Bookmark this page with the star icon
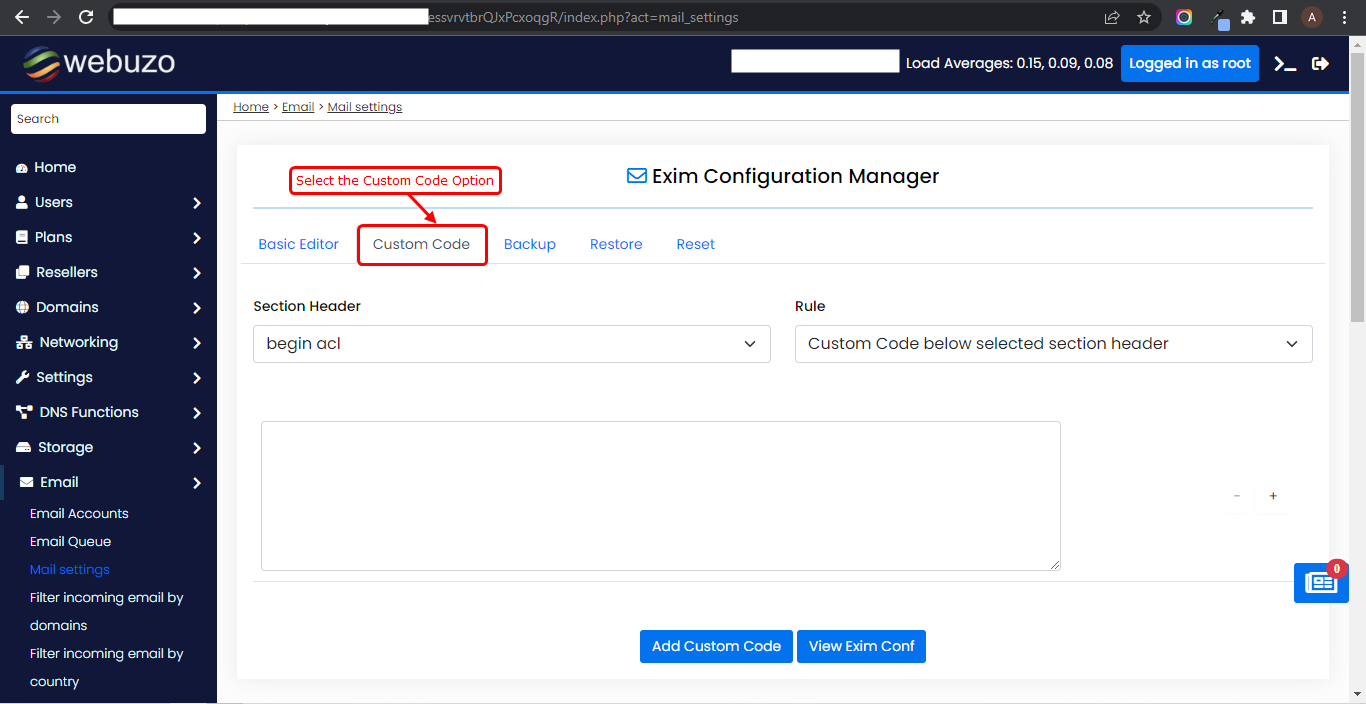Viewport: 1366px width, 704px height. [1144, 17]
